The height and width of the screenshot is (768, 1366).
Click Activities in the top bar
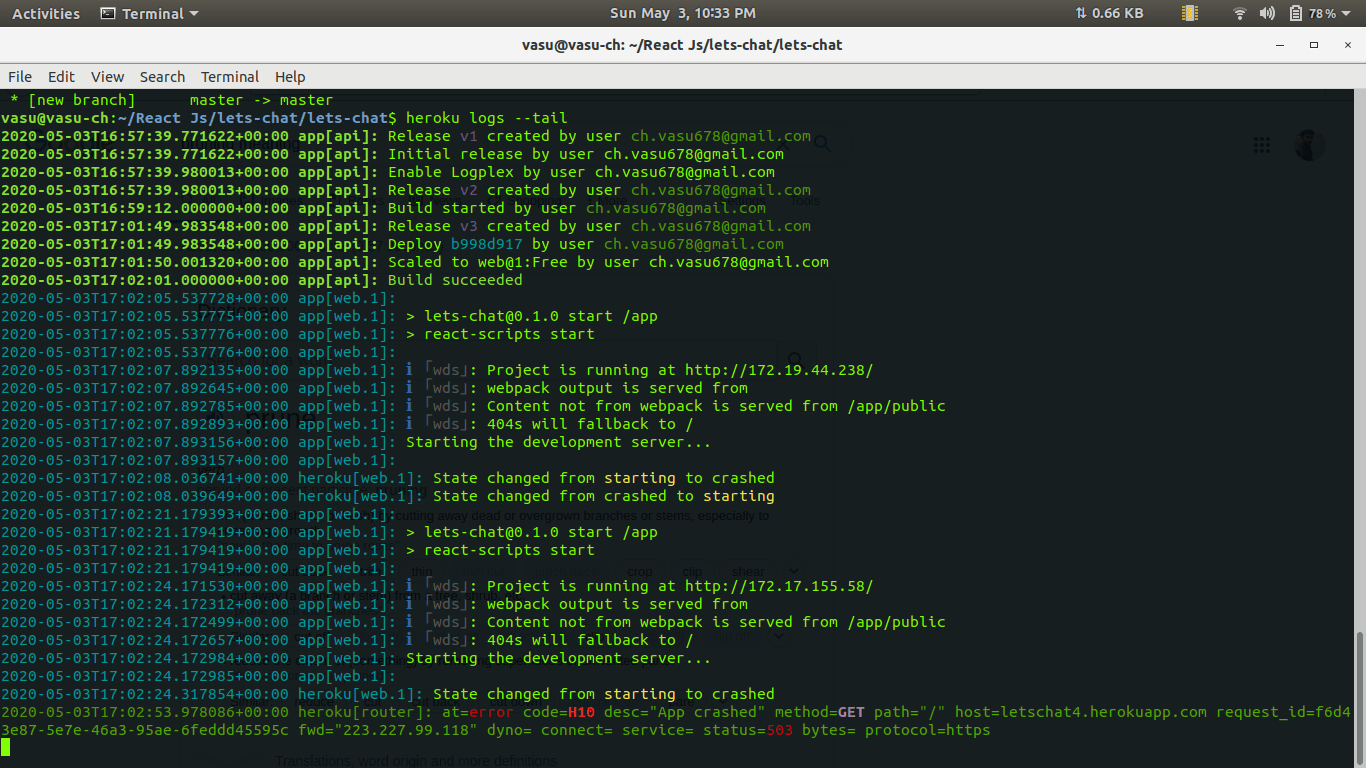click(45, 13)
